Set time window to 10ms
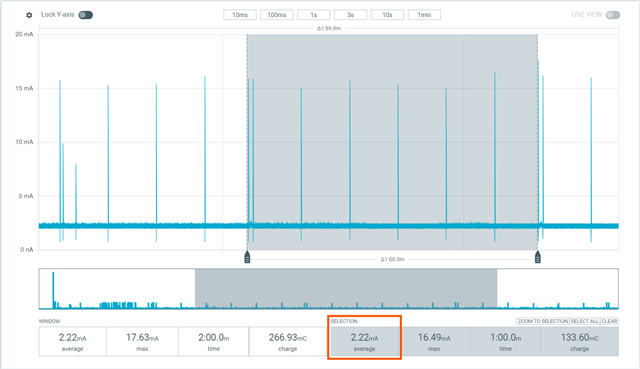The height and width of the screenshot is (369, 640). (240, 15)
